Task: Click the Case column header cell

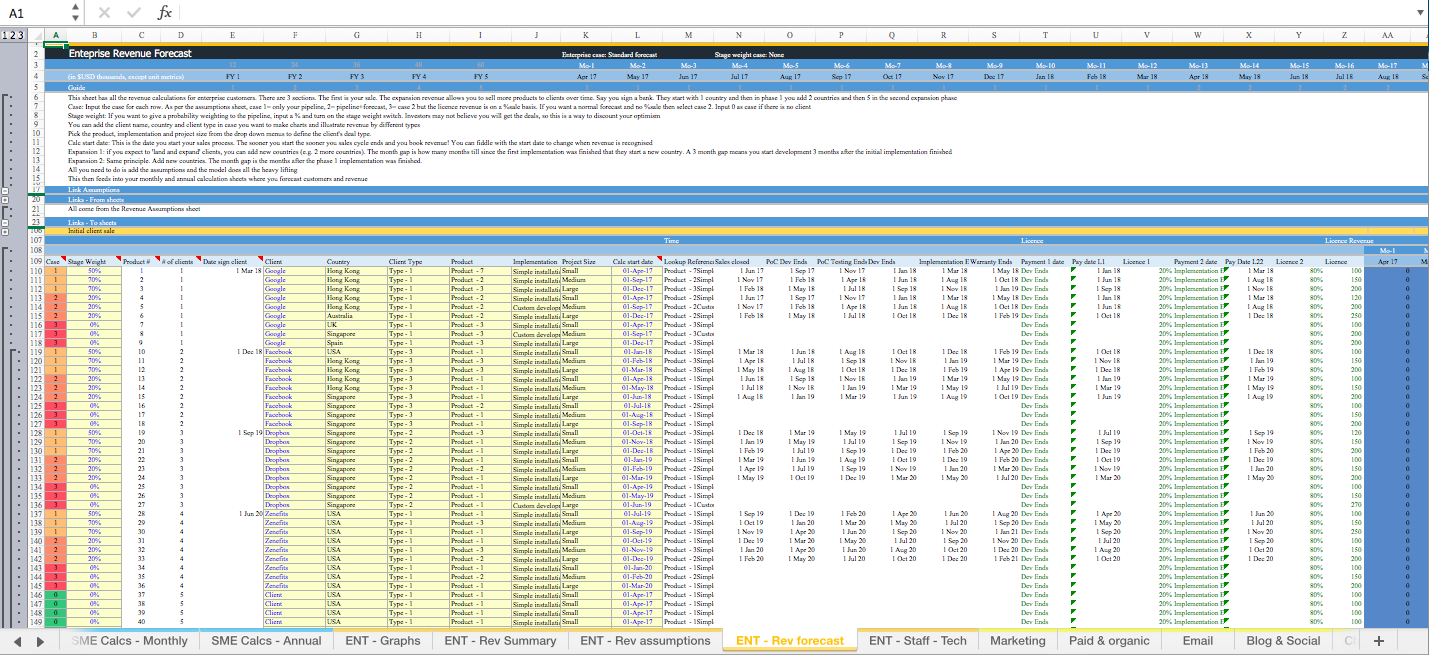Action: point(55,261)
